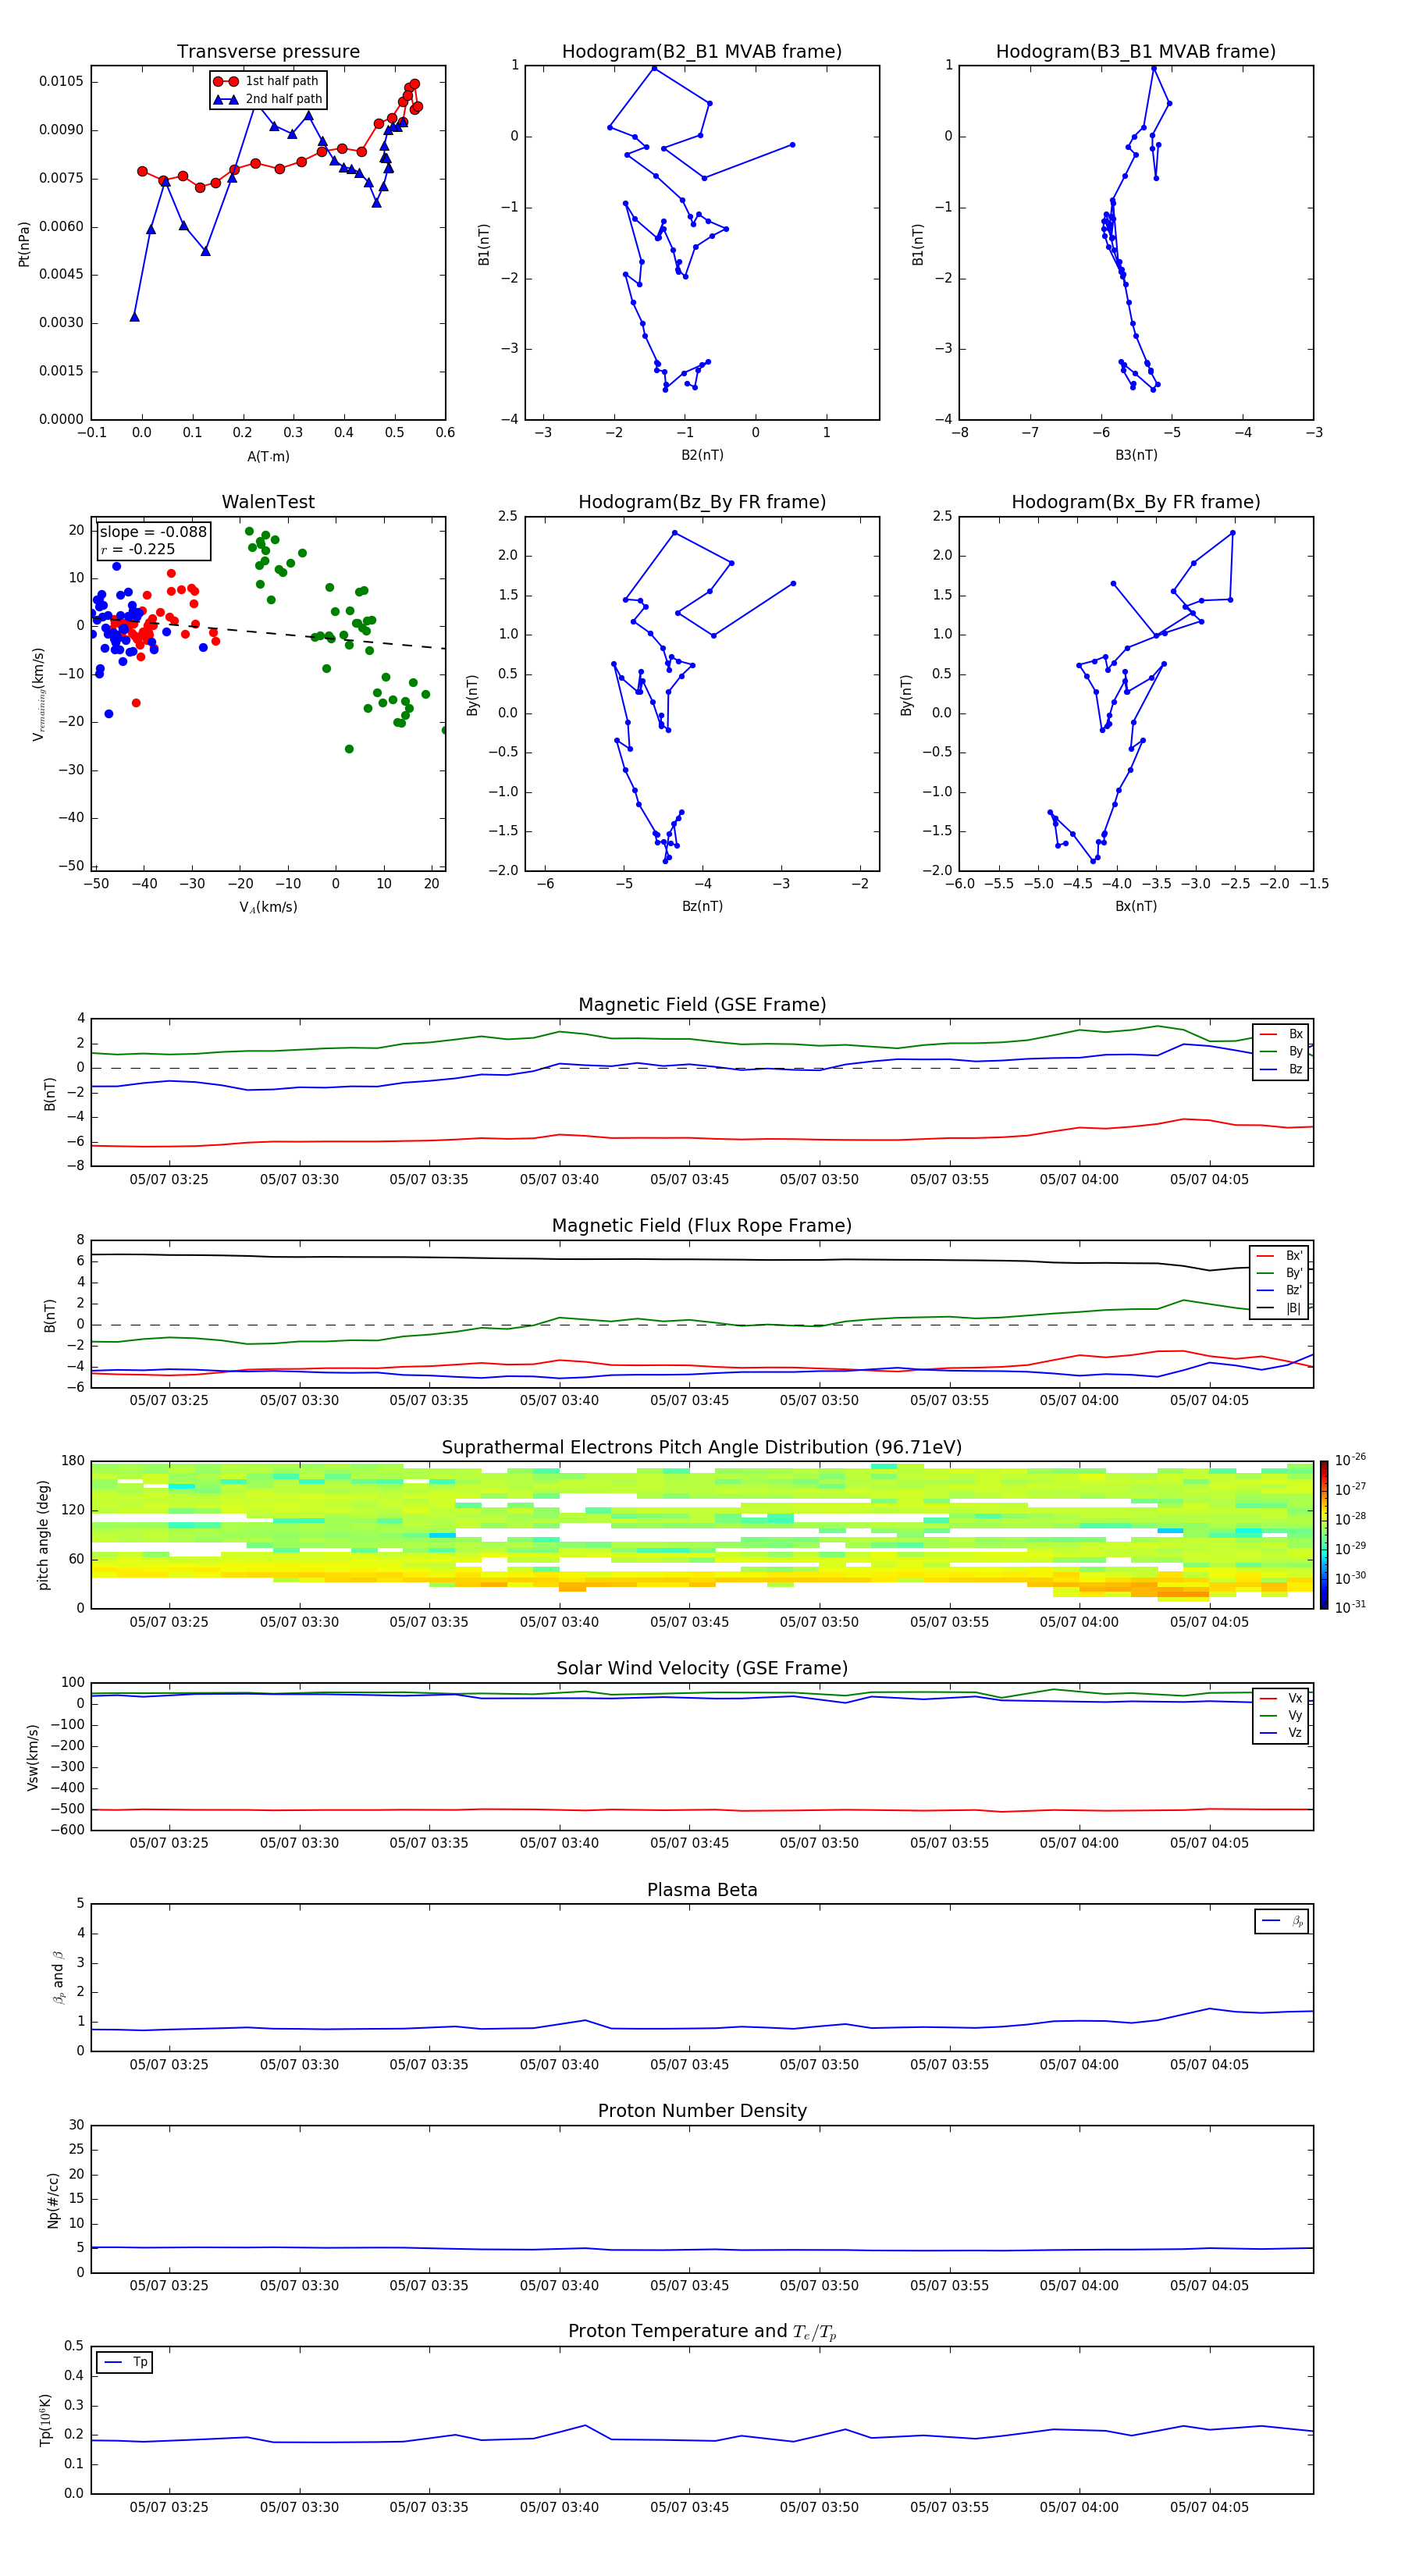Click the "V_remaining(km/s)" y-axis label
Viewport: 1405px width, 2576px height.
[39, 694]
